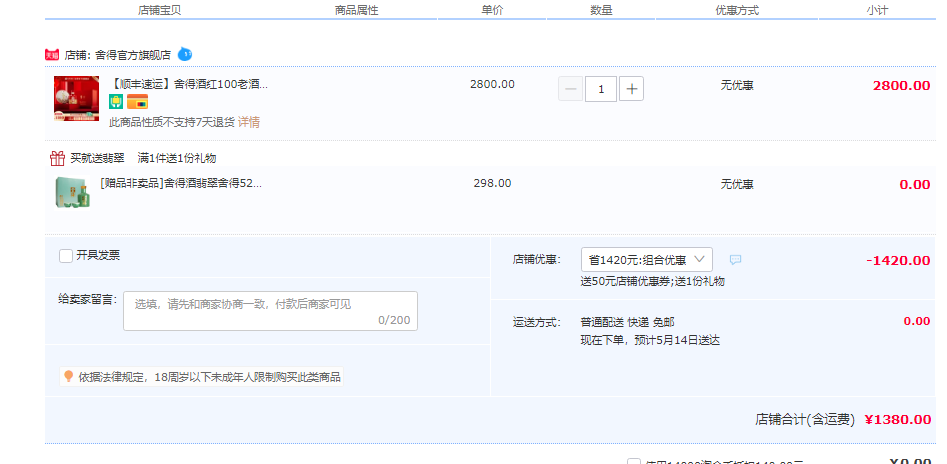Screen dimensions: 947x464
Task: Open the store discount comment bubble icon
Action: [735, 260]
